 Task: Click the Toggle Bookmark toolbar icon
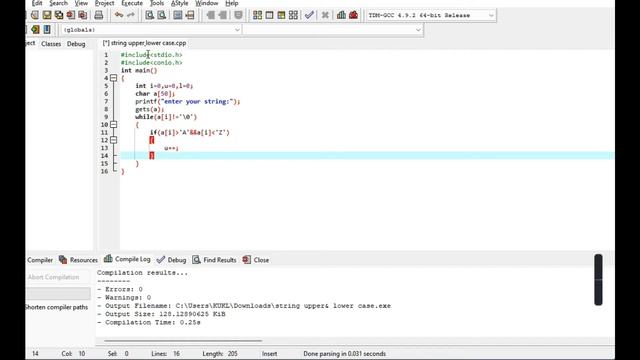238,15
